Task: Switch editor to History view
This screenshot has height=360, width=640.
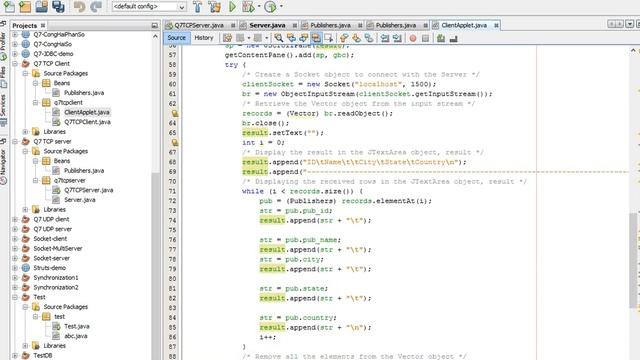Action: tap(204, 38)
